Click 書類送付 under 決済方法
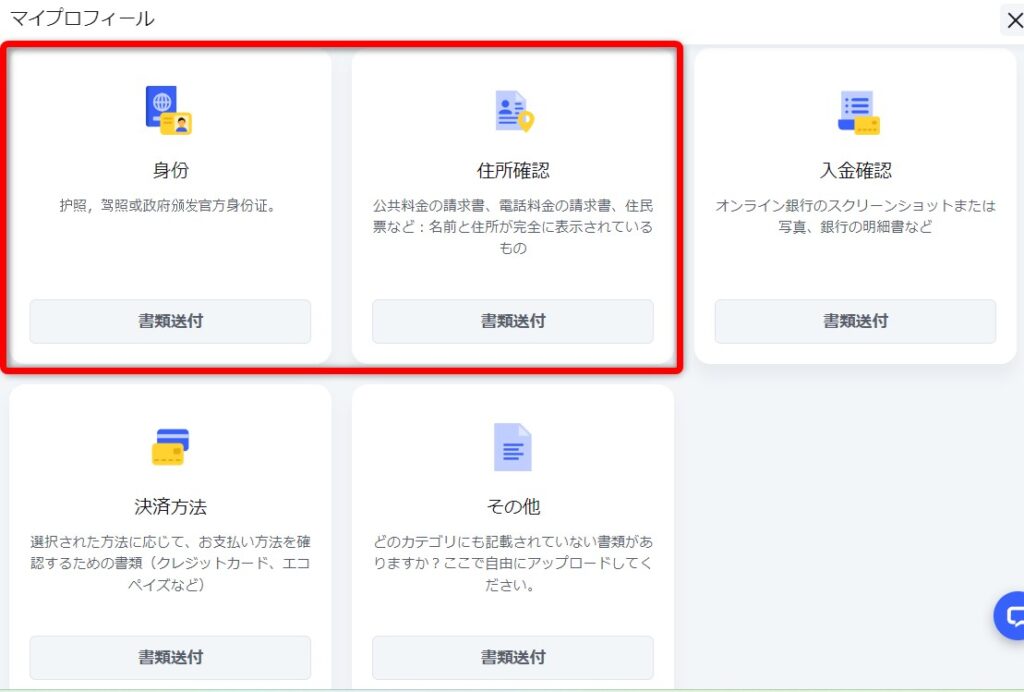The height and width of the screenshot is (692, 1024). click(170, 657)
